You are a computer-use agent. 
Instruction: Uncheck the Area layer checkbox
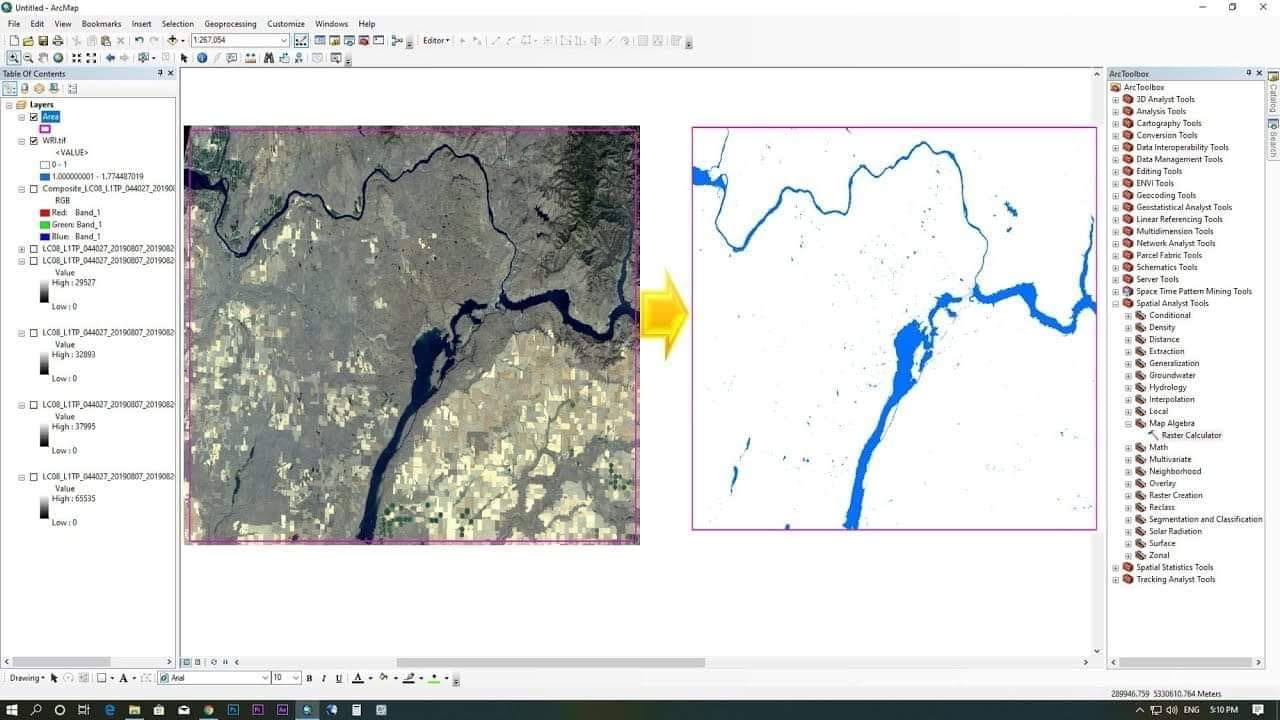coord(34,117)
